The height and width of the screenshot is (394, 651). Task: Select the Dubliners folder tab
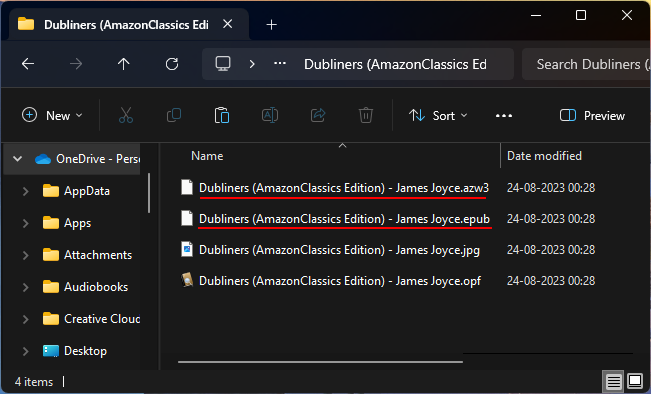(x=126, y=24)
